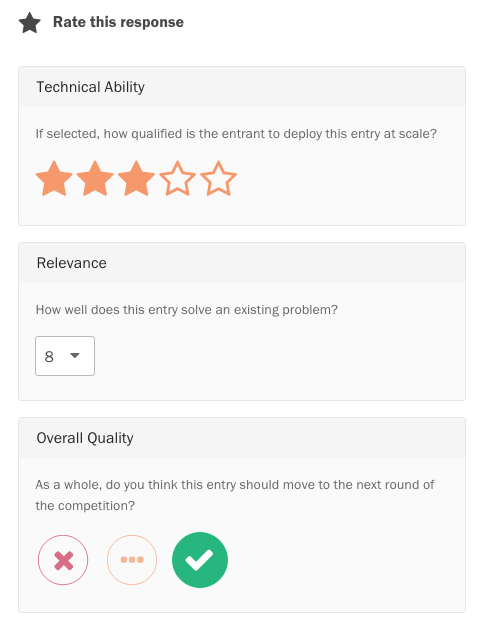Click the dark star icon beside the title
Image resolution: width=483 pixels, height=630 pixels.
coord(30,23)
